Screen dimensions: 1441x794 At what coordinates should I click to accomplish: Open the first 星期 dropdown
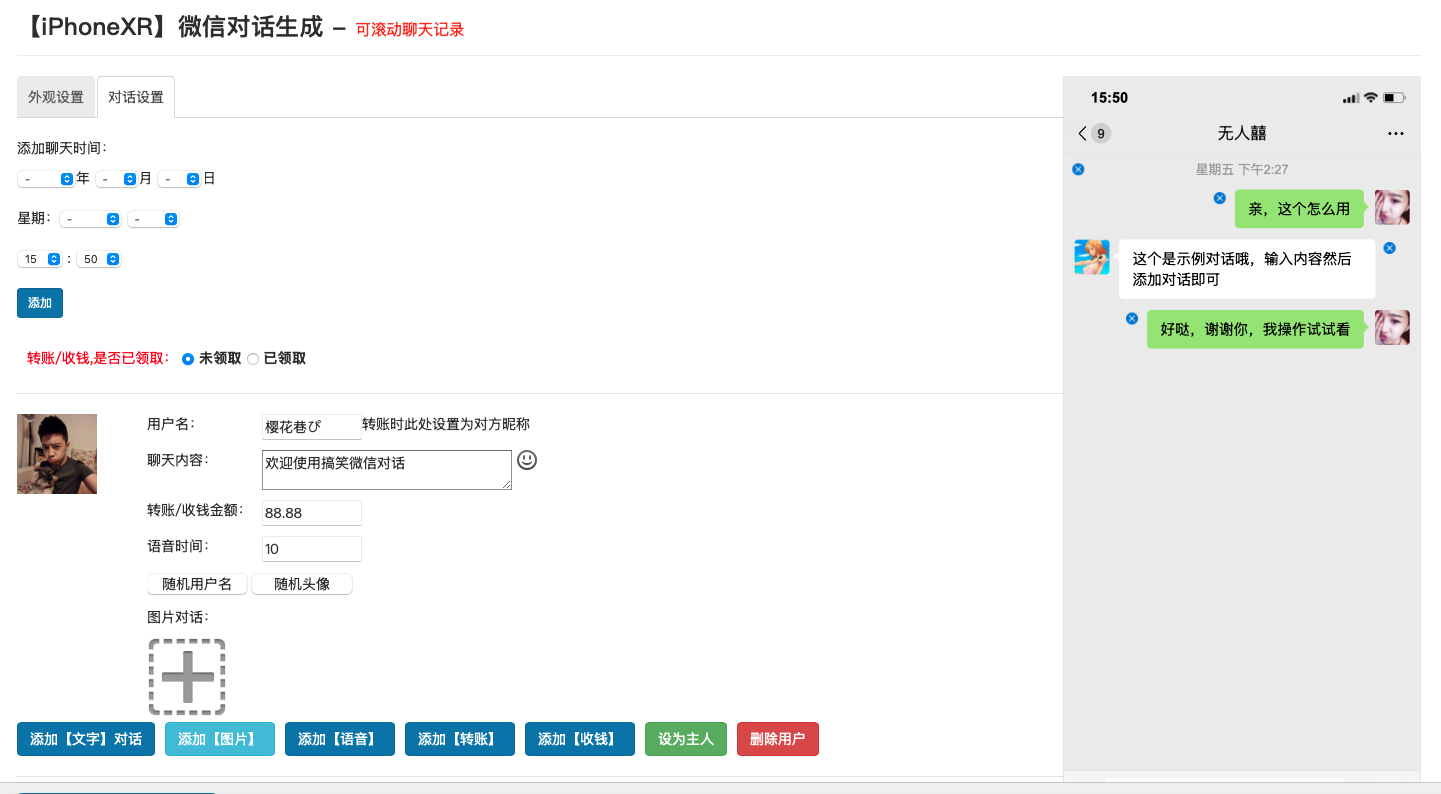click(90, 219)
